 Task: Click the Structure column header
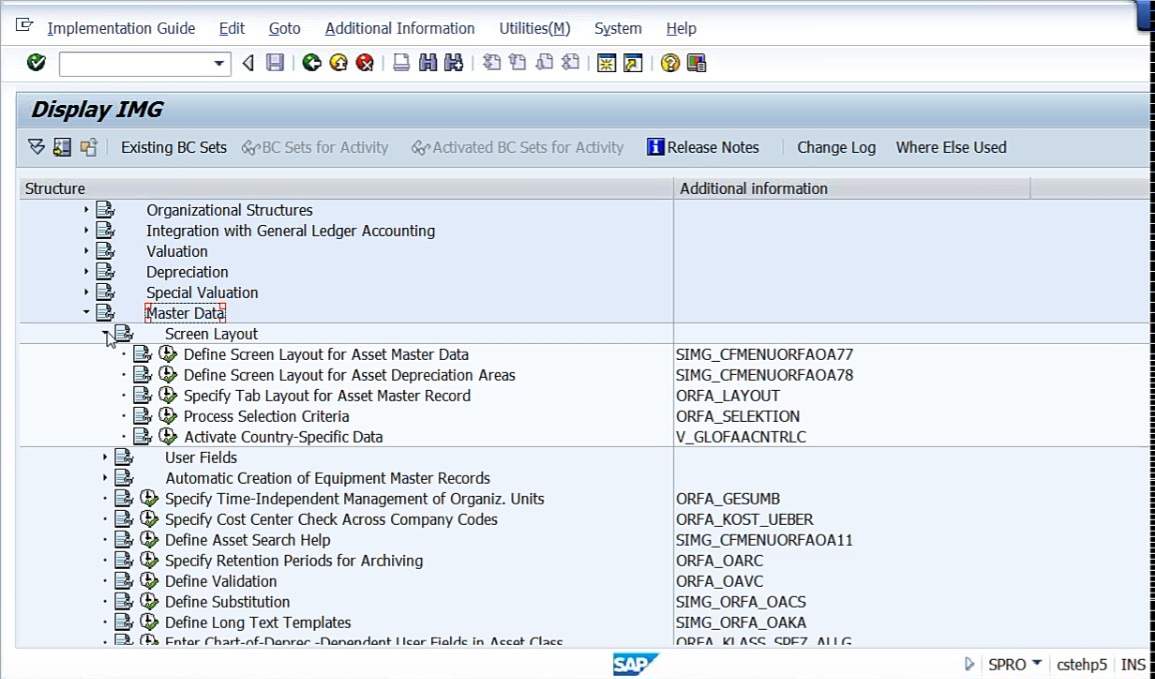tap(346, 189)
